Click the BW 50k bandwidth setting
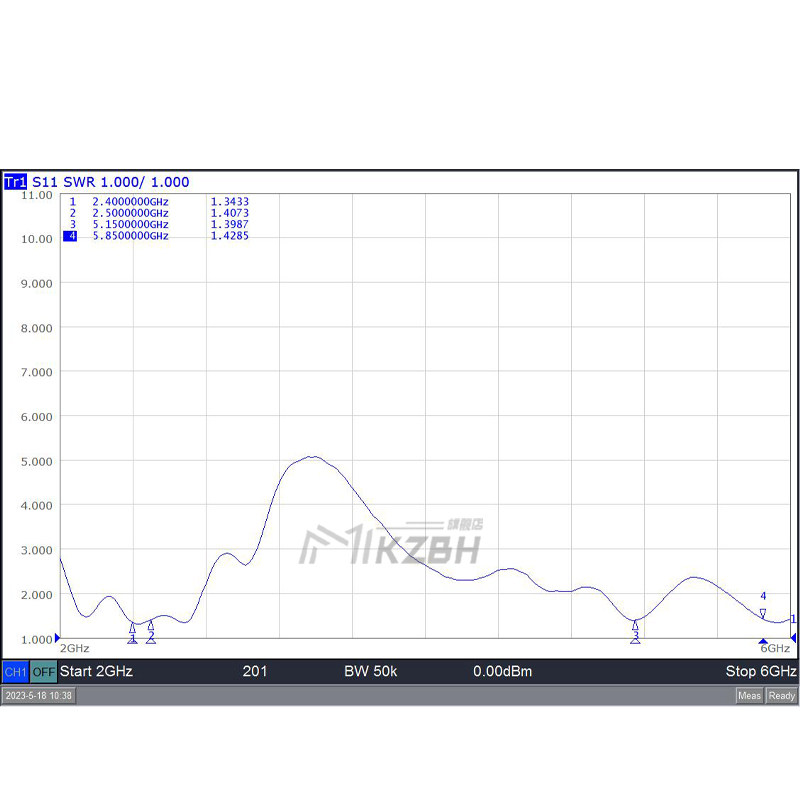This screenshot has width=800, height=800. [370, 671]
